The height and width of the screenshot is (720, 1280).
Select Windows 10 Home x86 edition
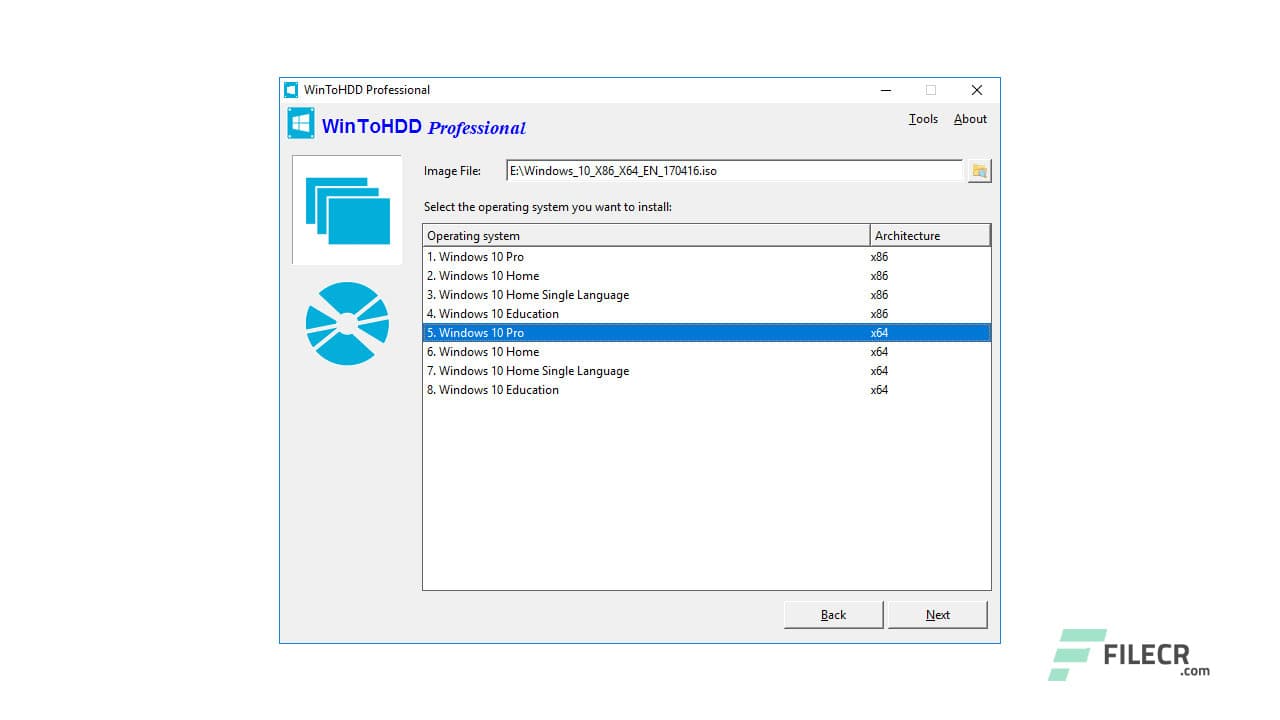click(x=600, y=275)
